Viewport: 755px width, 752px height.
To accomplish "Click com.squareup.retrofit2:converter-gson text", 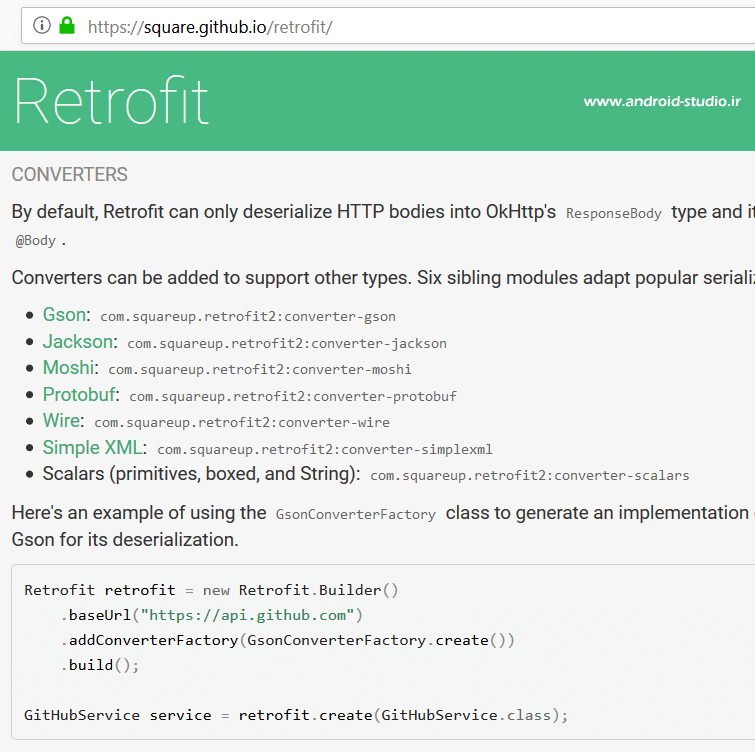I will pyautogui.click(x=248, y=317).
